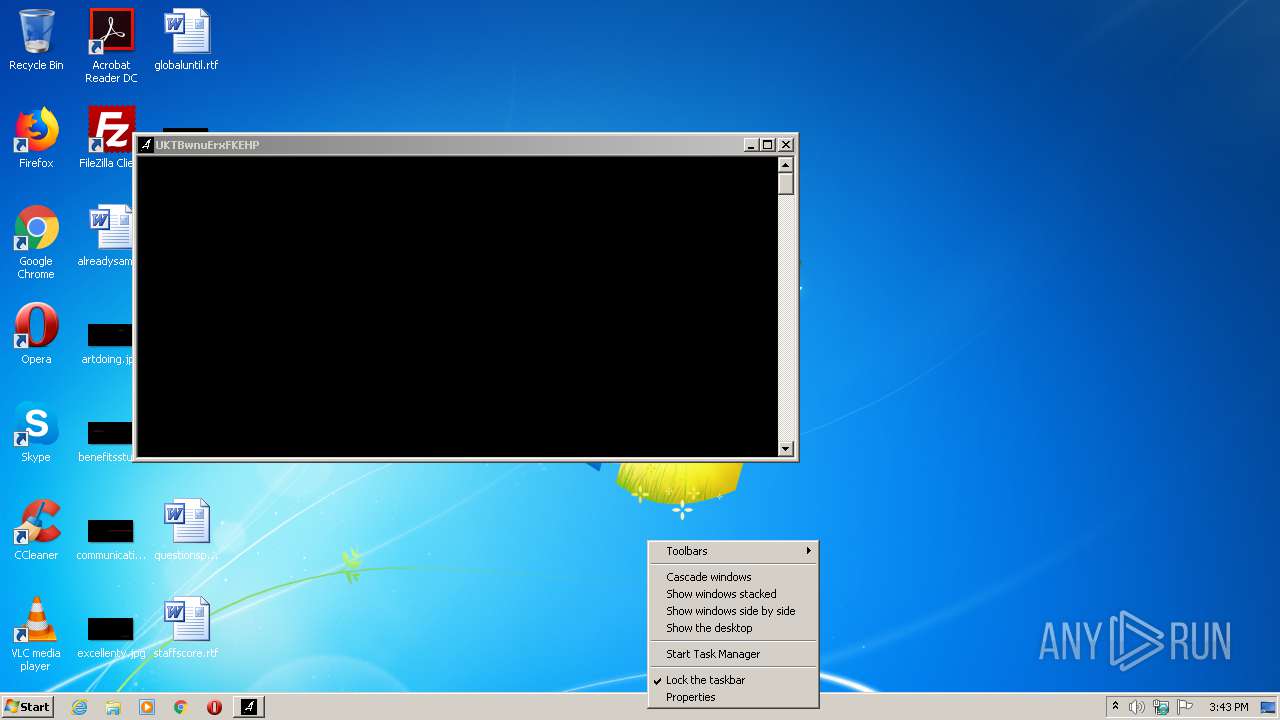Click the Start button

tap(27, 707)
